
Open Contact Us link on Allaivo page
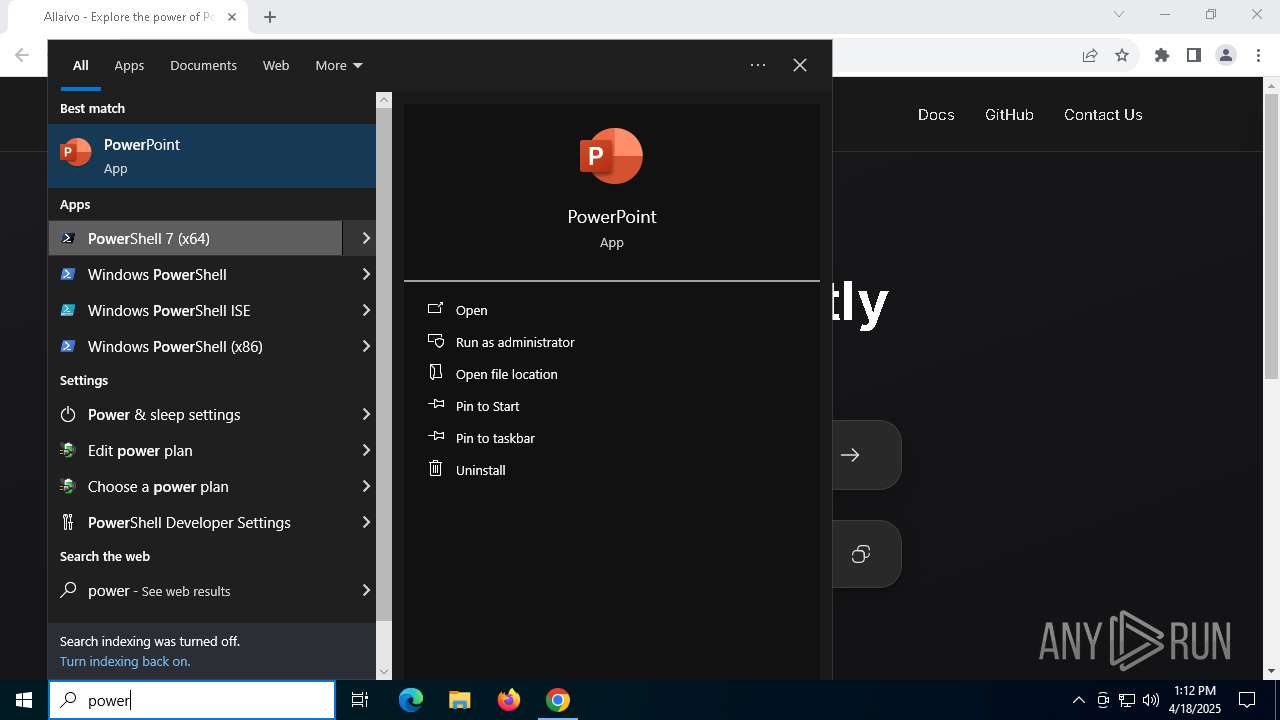coord(1103,115)
